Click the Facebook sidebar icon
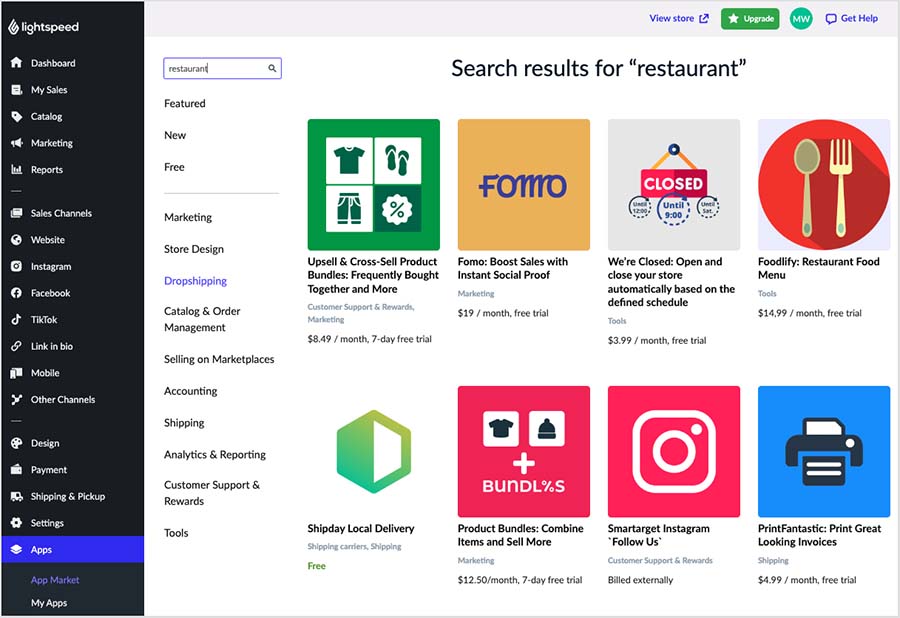900x618 pixels. (x=16, y=293)
